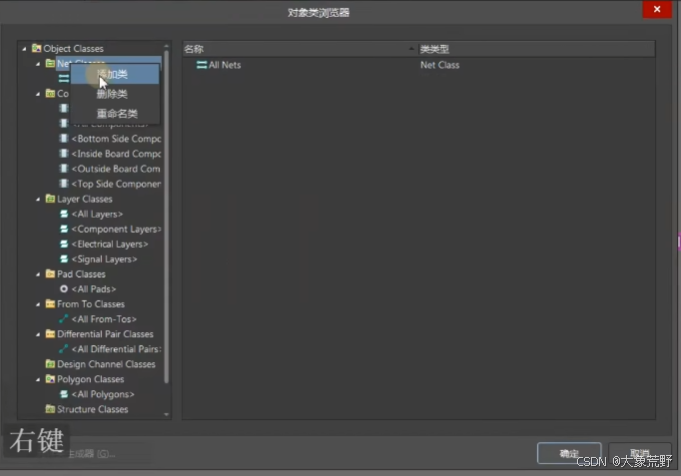Select <Top Side Components> tree item
This screenshot has height=476, width=681.
click(x=116, y=184)
